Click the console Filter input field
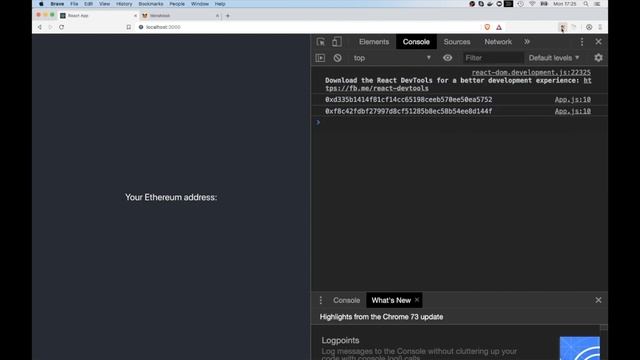This screenshot has height=360, width=640. click(x=493, y=58)
